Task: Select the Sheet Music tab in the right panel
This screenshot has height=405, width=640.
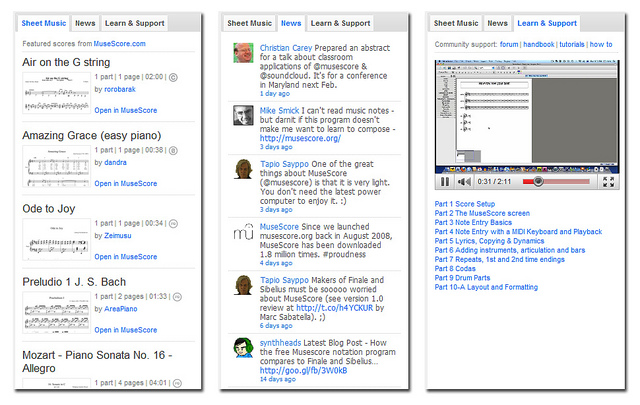Action: (x=456, y=22)
